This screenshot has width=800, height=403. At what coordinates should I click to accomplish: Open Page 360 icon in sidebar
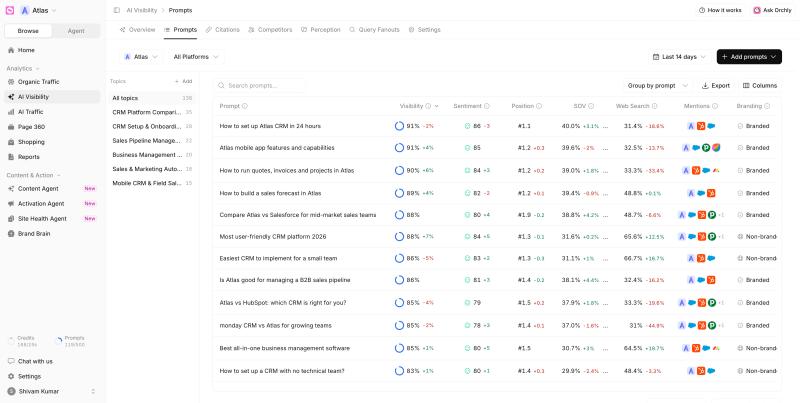(11, 127)
